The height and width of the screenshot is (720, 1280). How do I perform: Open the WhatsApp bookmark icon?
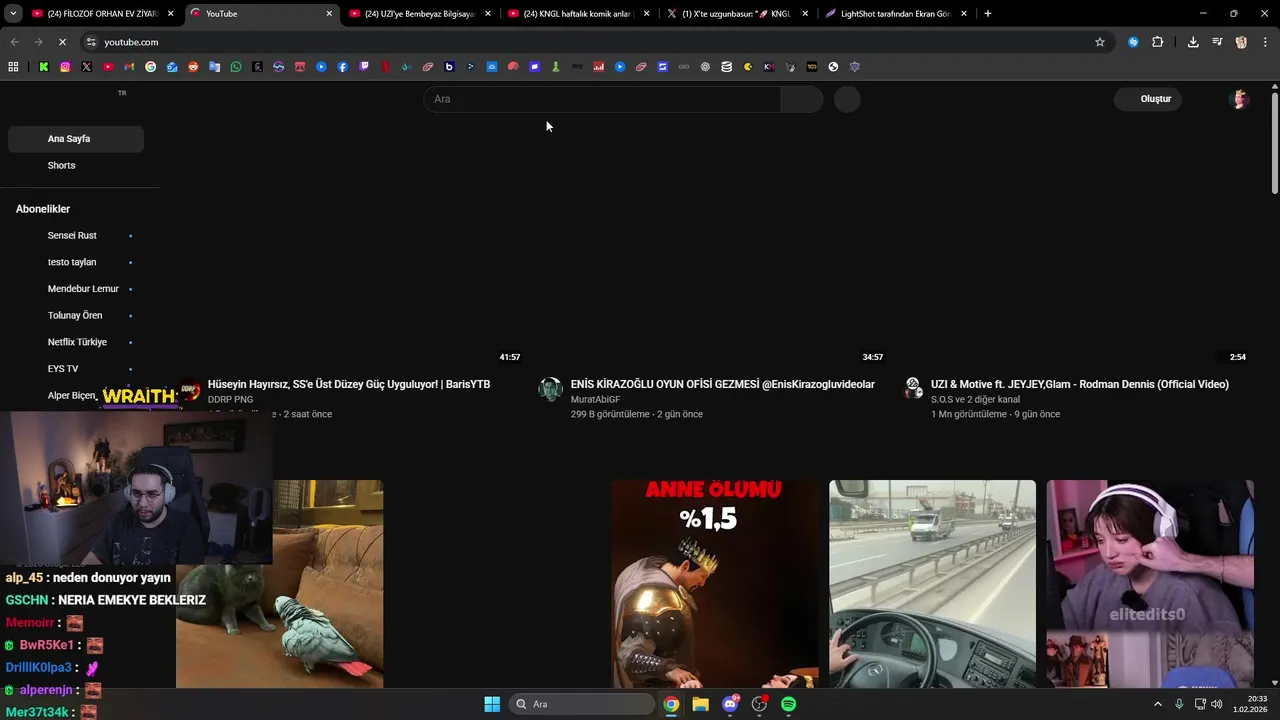pyautogui.click(x=236, y=67)
